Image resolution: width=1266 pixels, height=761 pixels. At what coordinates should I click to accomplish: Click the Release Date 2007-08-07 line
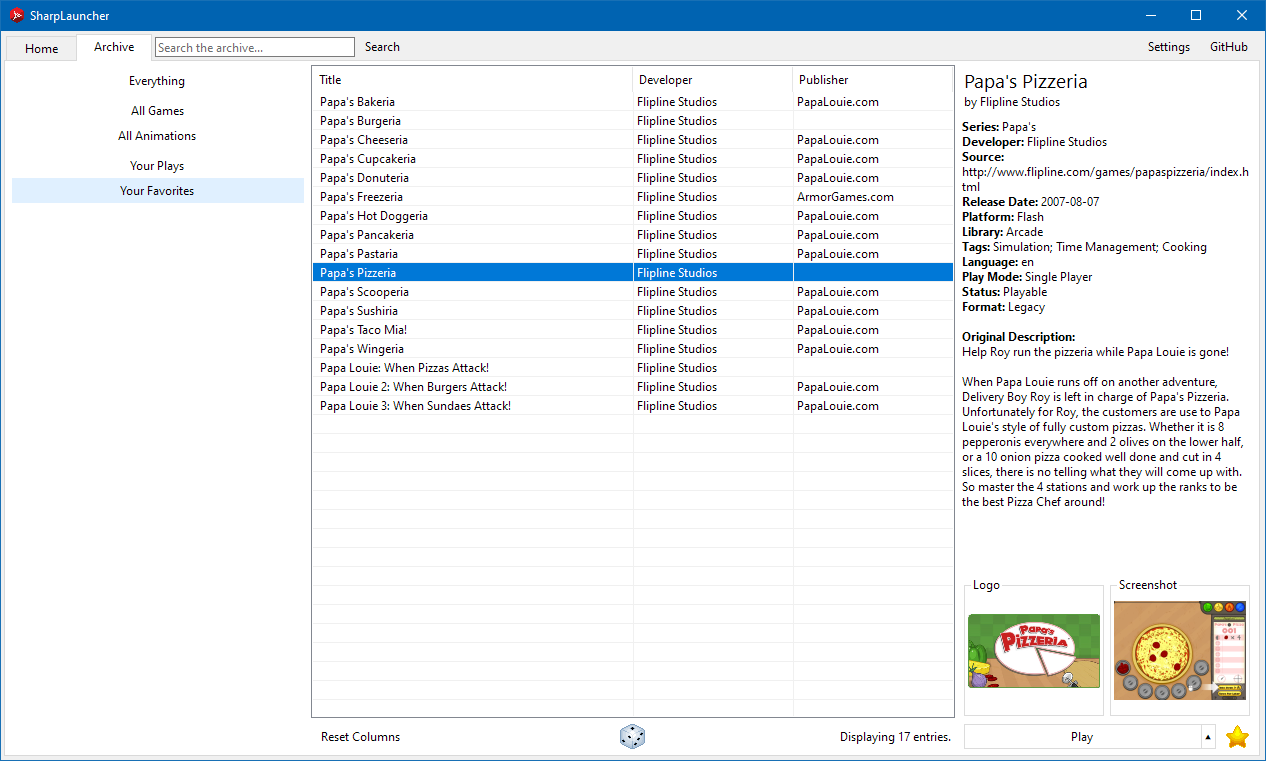tap(1030, 202)
